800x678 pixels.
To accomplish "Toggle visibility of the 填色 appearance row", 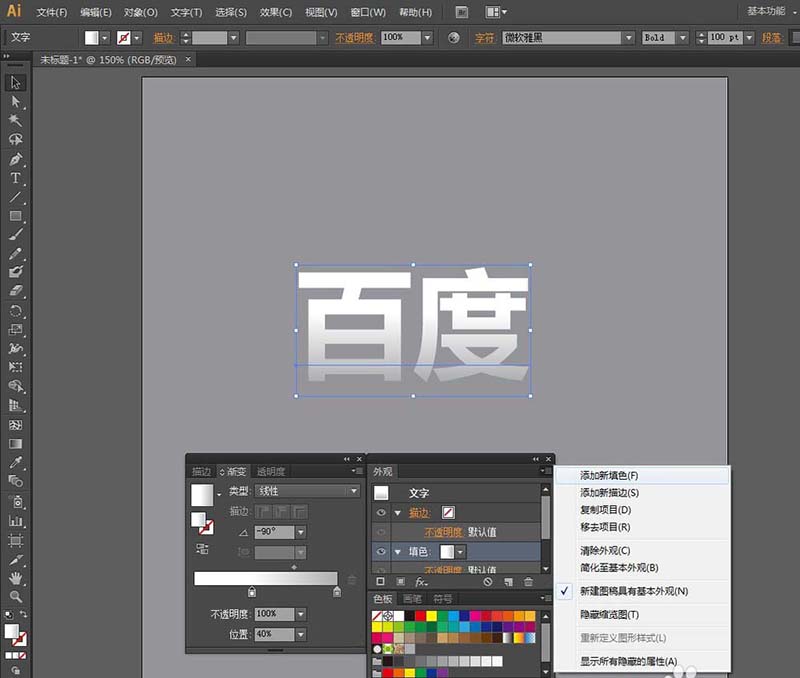I will [x=381, y=551].
